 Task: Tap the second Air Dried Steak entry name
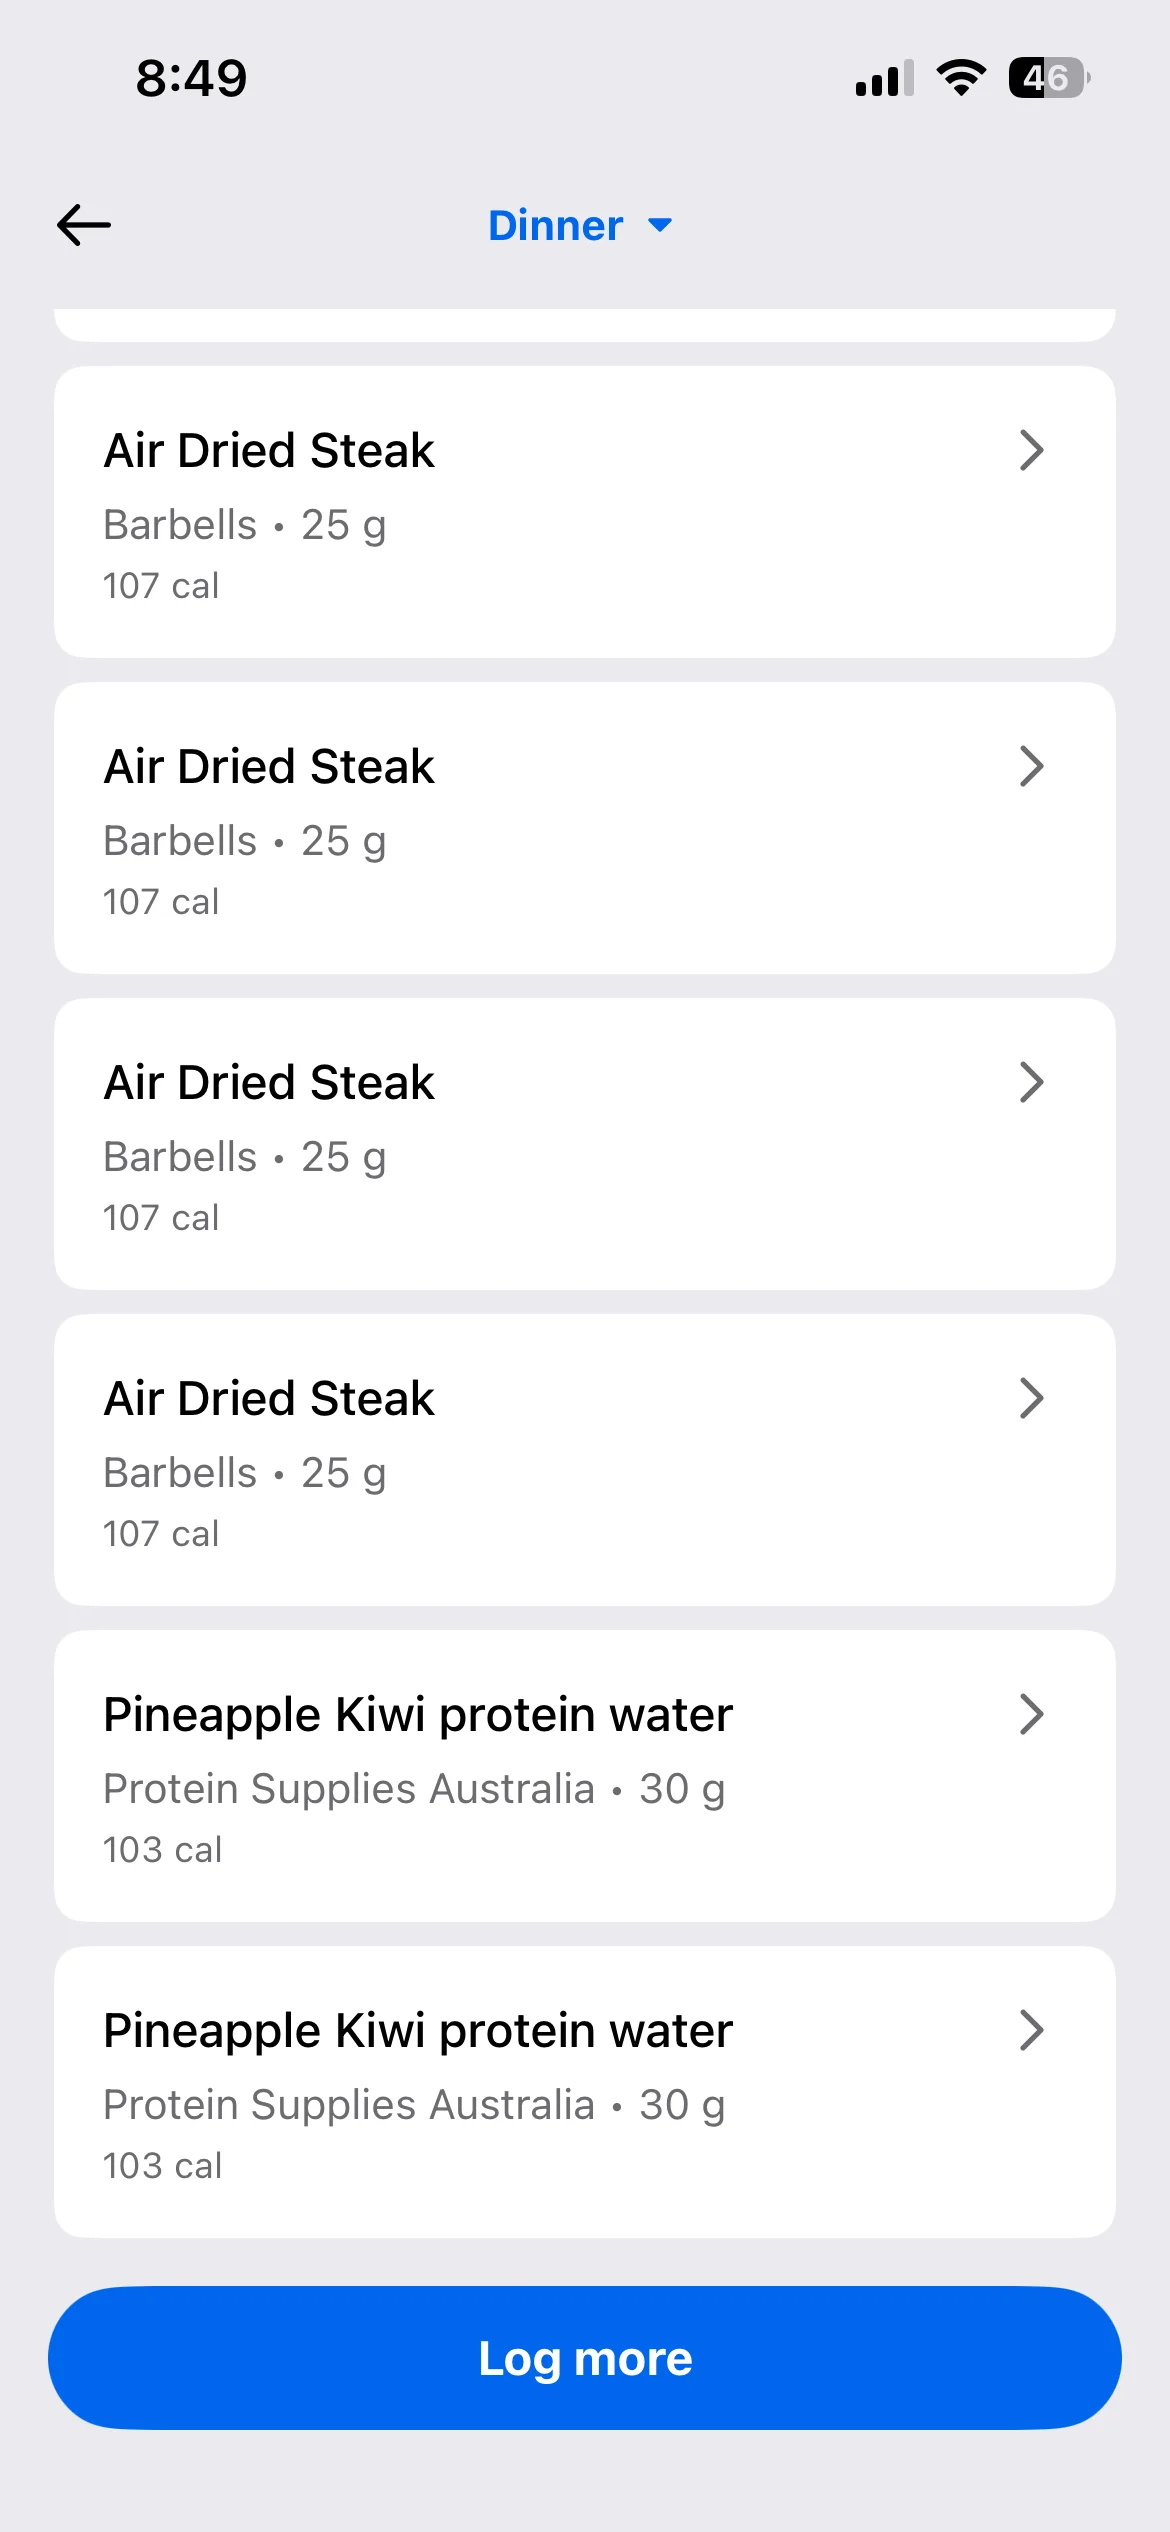[x=269, y=767]
